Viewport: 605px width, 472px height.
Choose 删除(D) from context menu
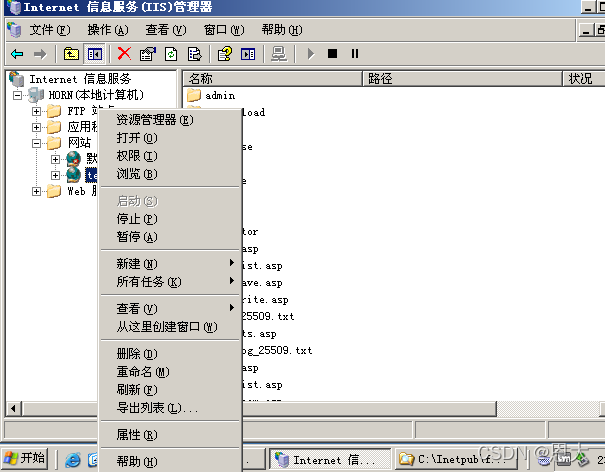coord(170,354)
